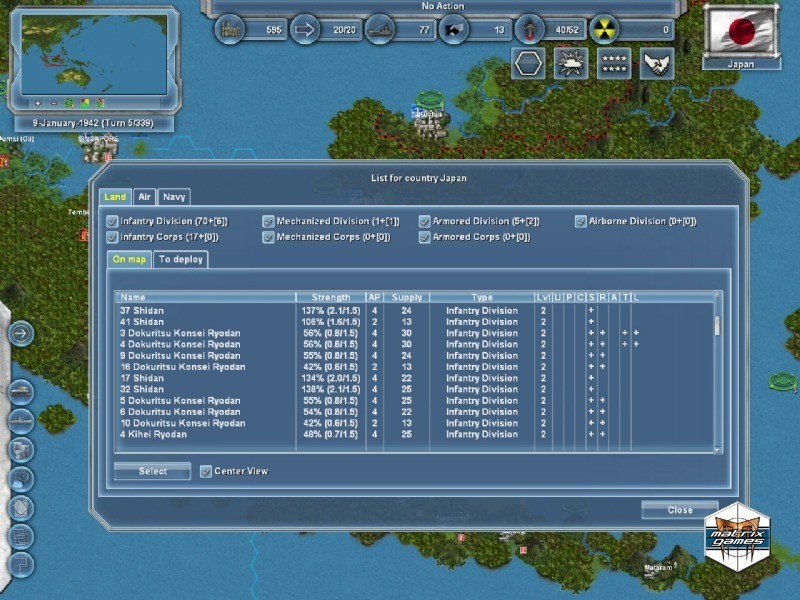Screen dimensions: 800x600
Task: Click the Japan flag in top right
Action: point(741,31)
